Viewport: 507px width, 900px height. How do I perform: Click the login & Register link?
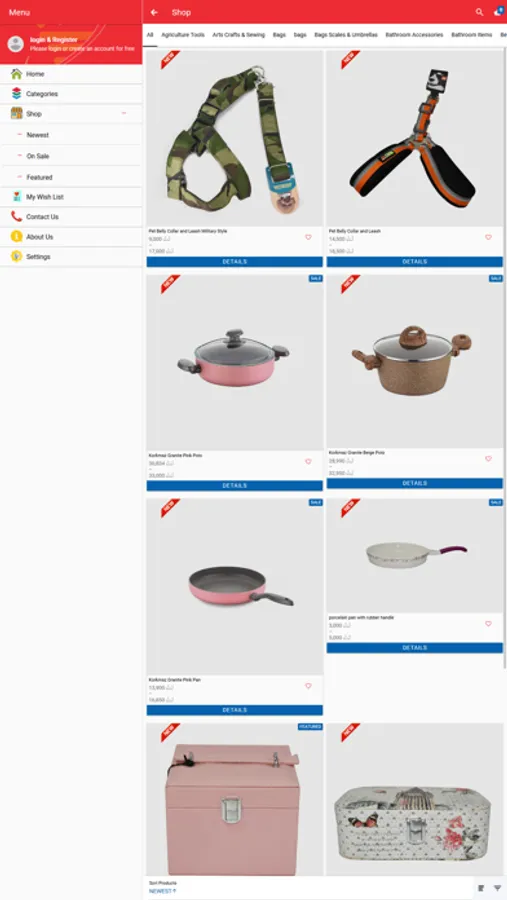point(53,40)
